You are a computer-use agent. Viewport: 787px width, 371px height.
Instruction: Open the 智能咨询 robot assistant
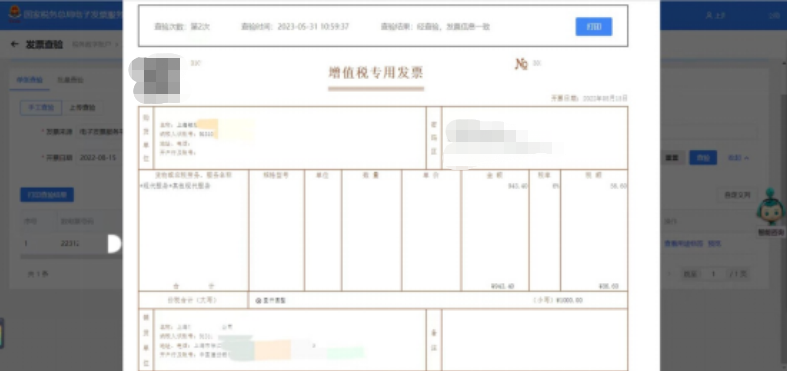tap(771, 212)
